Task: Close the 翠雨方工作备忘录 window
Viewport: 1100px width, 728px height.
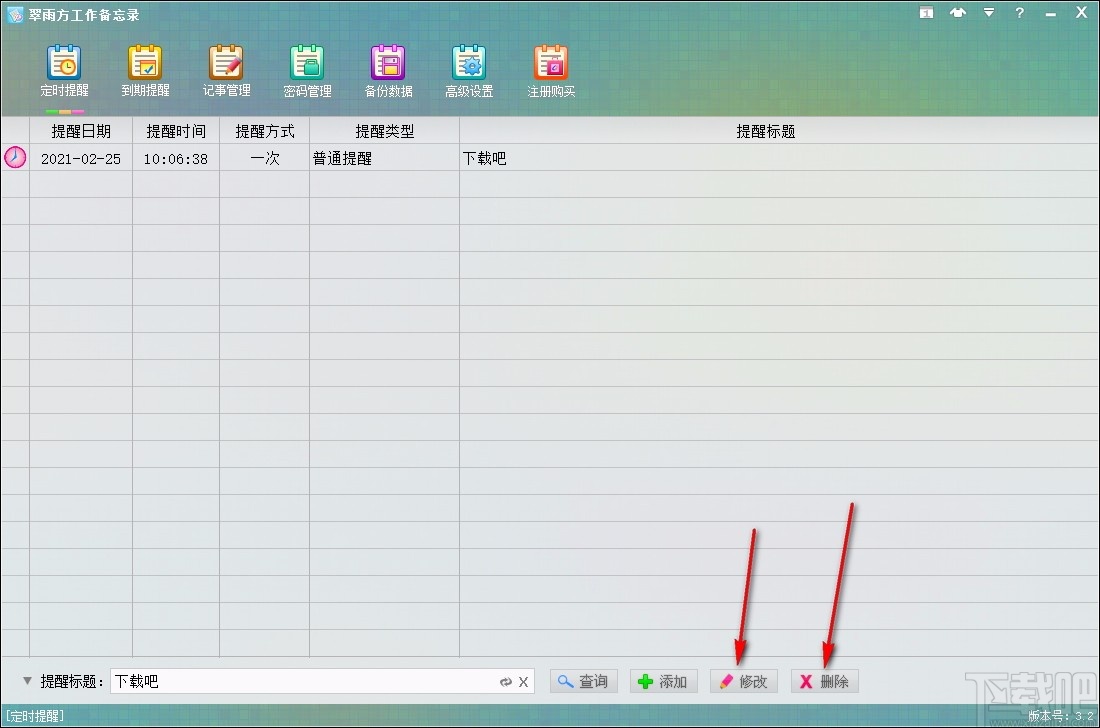Action: tap(1081, 12)
